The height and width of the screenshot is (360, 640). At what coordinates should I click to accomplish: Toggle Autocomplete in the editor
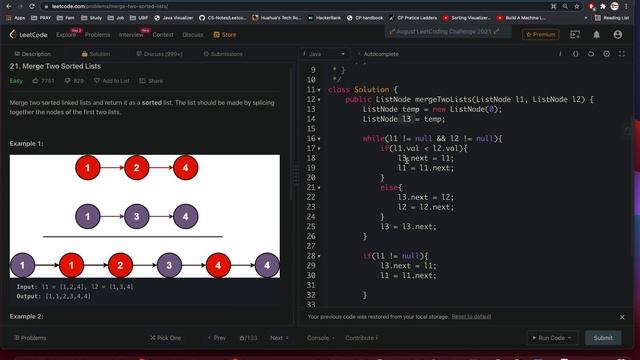click(378, 54)
